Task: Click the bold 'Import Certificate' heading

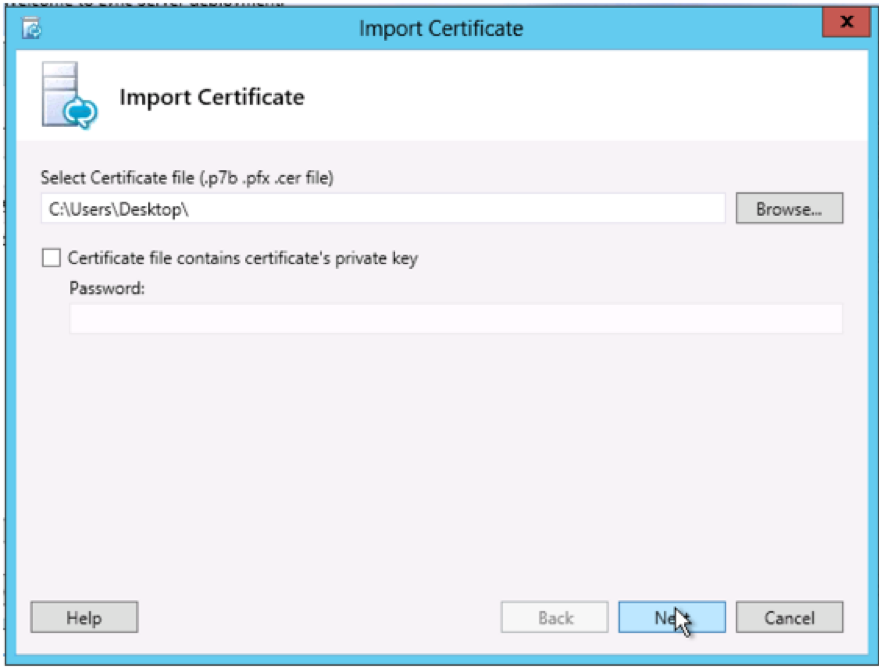Action: tap(211, 97)
